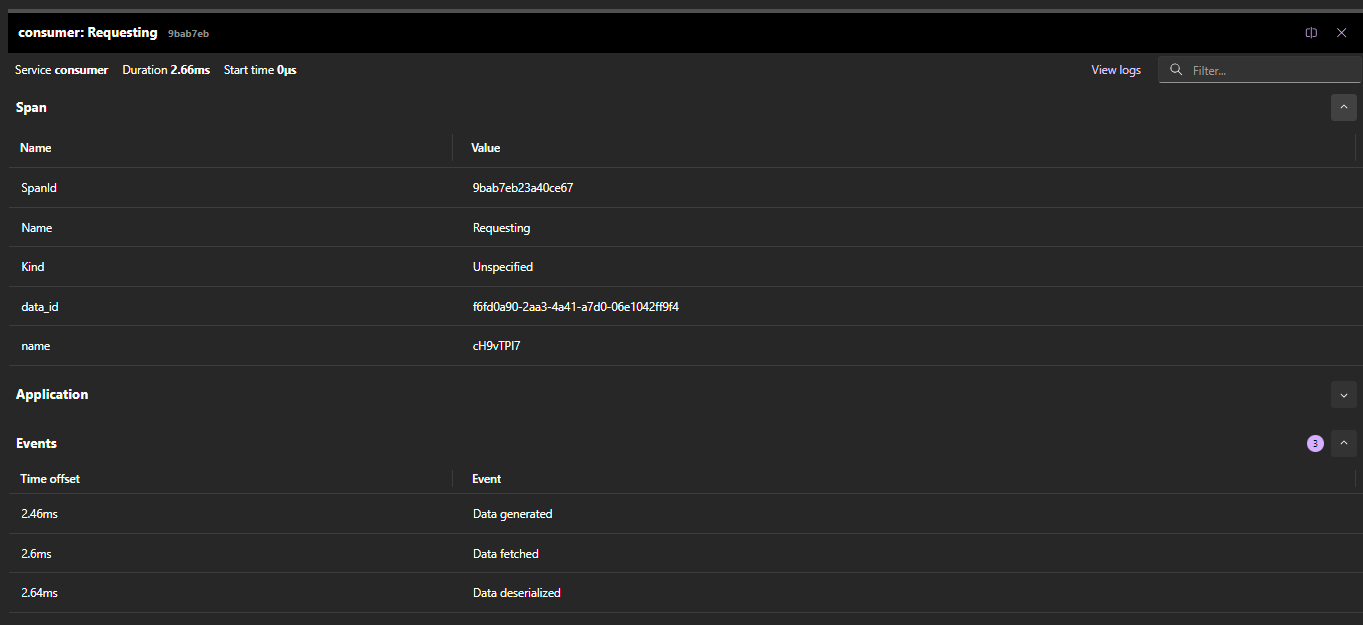Click the search magnifier icon in filter box
This screenshot has height=625, width=1363.
point(1176,70)
